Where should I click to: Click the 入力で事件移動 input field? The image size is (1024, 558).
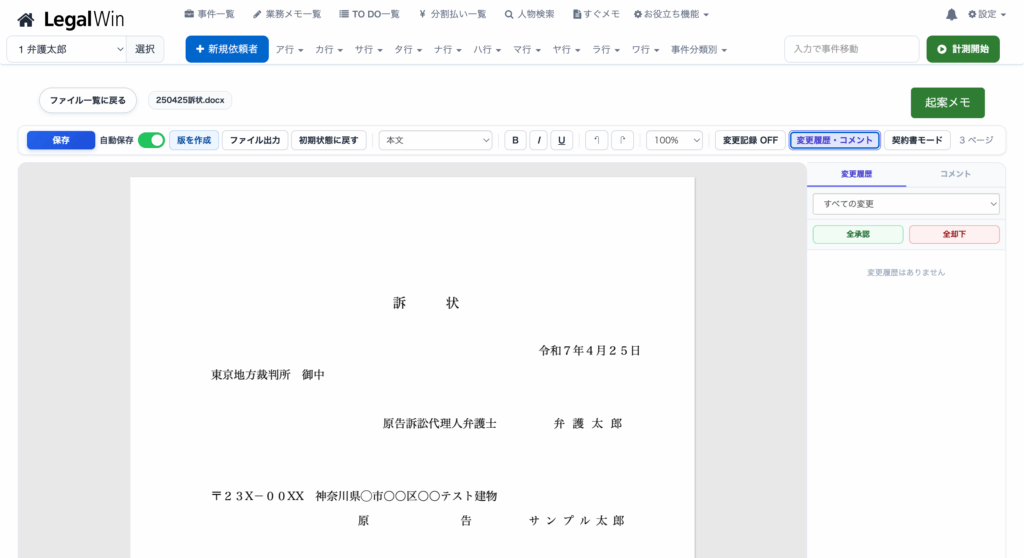(x=851, y=49)
